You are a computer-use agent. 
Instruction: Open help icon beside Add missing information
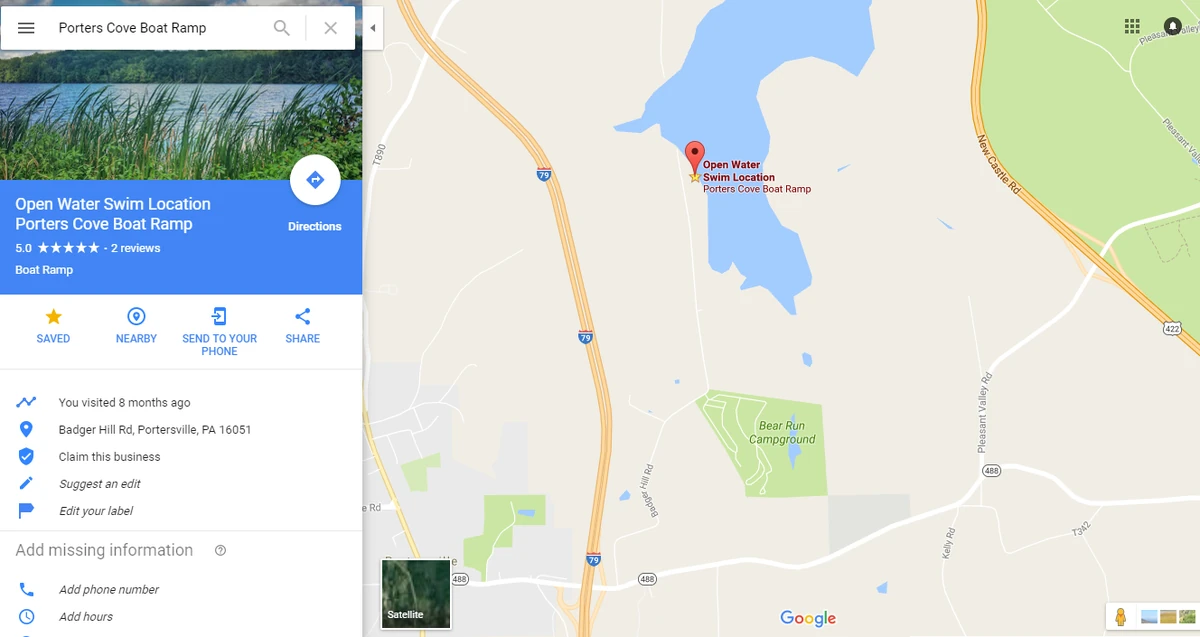pos(221,550)
